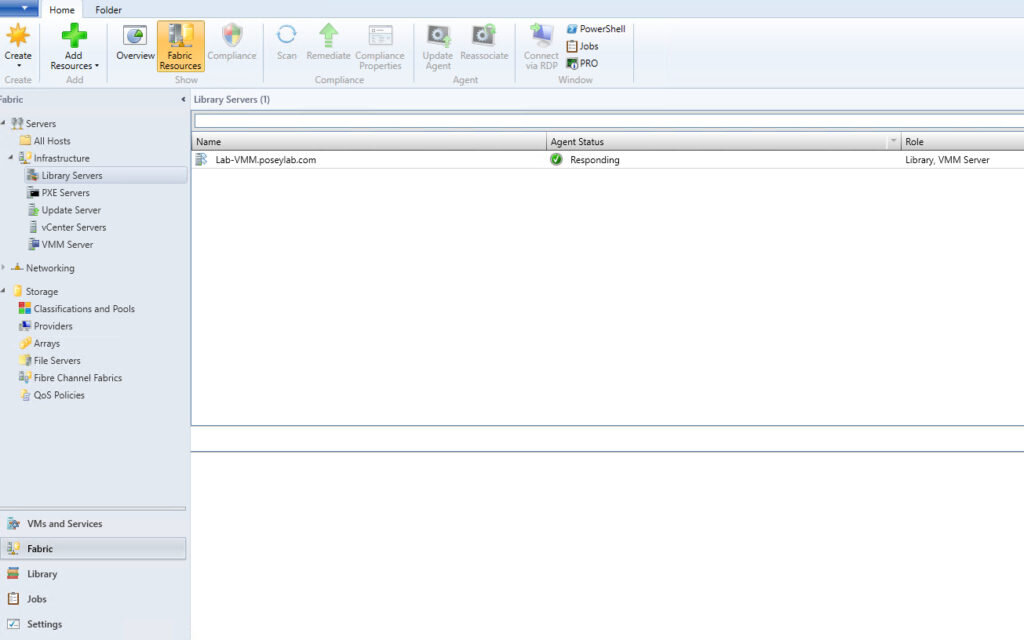Viewport: 1024px width, 640px height.
Task: Select the Lab-VMM.poseylab.com server row
Action: point(608,159)
